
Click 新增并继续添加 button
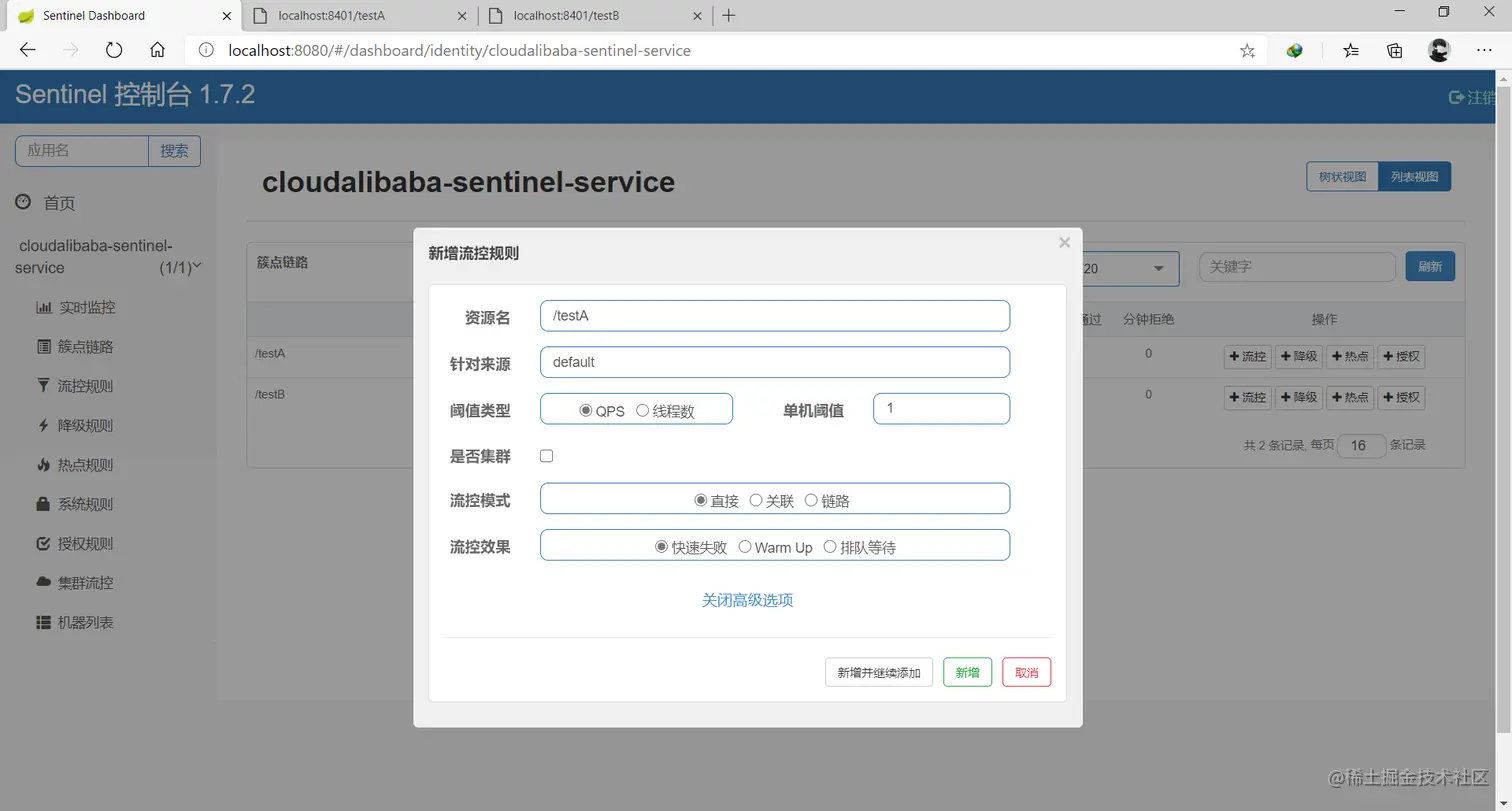click(x=879, y=672)
